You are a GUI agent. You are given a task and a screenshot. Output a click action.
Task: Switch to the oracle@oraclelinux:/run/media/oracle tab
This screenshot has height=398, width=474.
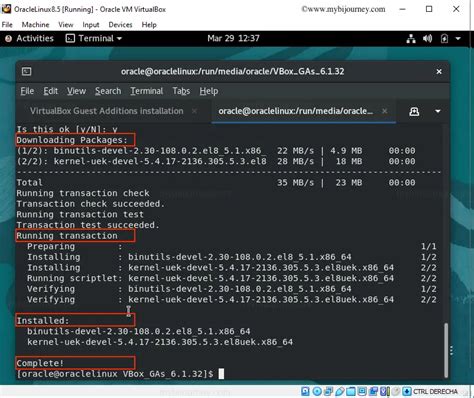click(295, 111)
